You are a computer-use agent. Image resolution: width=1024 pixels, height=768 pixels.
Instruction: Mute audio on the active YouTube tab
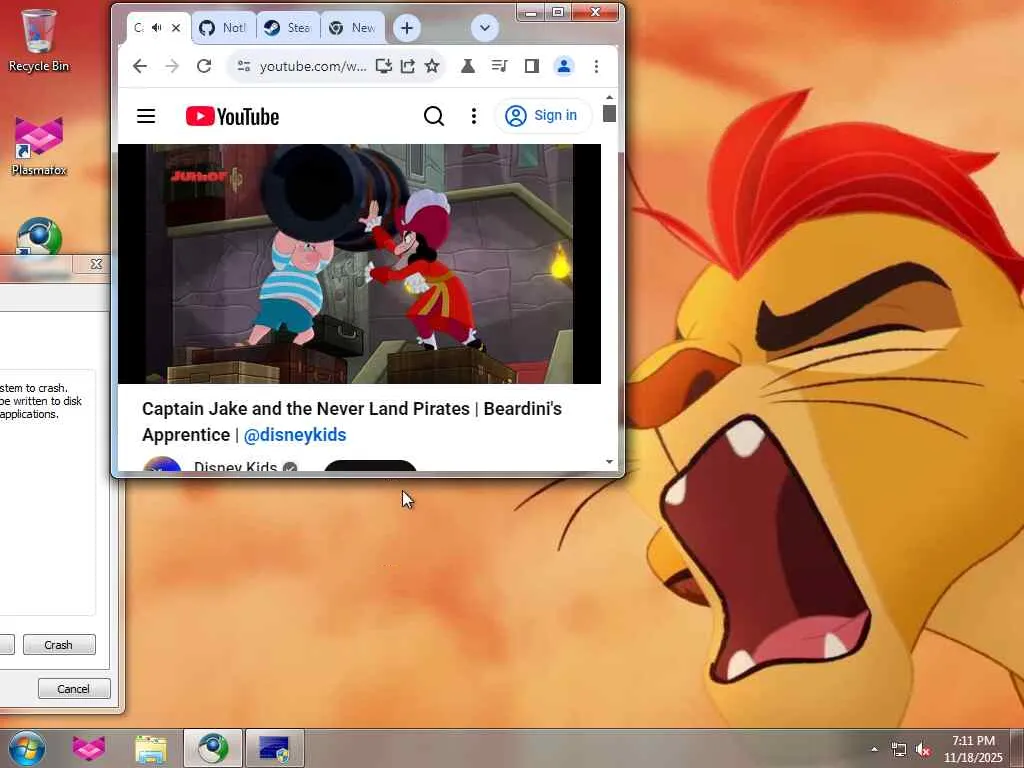157,27
